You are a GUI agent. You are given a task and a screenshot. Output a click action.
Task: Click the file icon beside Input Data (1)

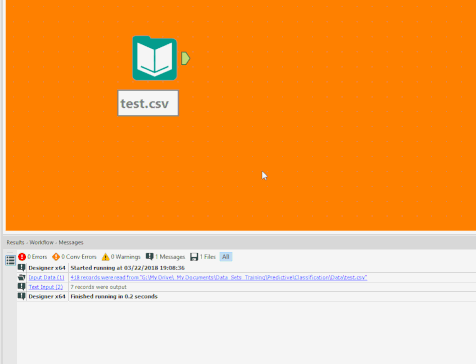(22, 277)
